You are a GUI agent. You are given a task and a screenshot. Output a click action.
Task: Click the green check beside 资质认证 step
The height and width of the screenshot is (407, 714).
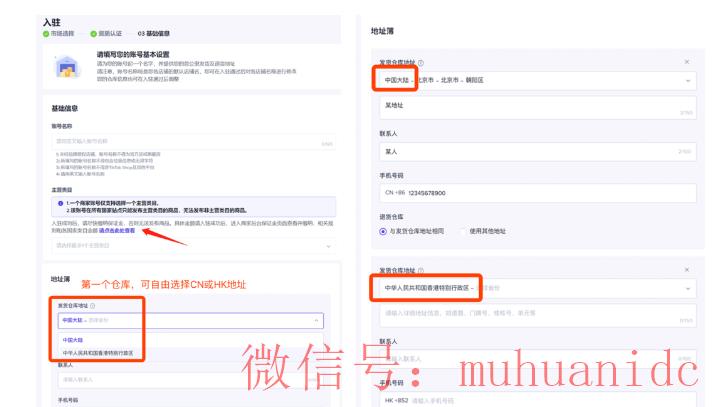[93, 34]
